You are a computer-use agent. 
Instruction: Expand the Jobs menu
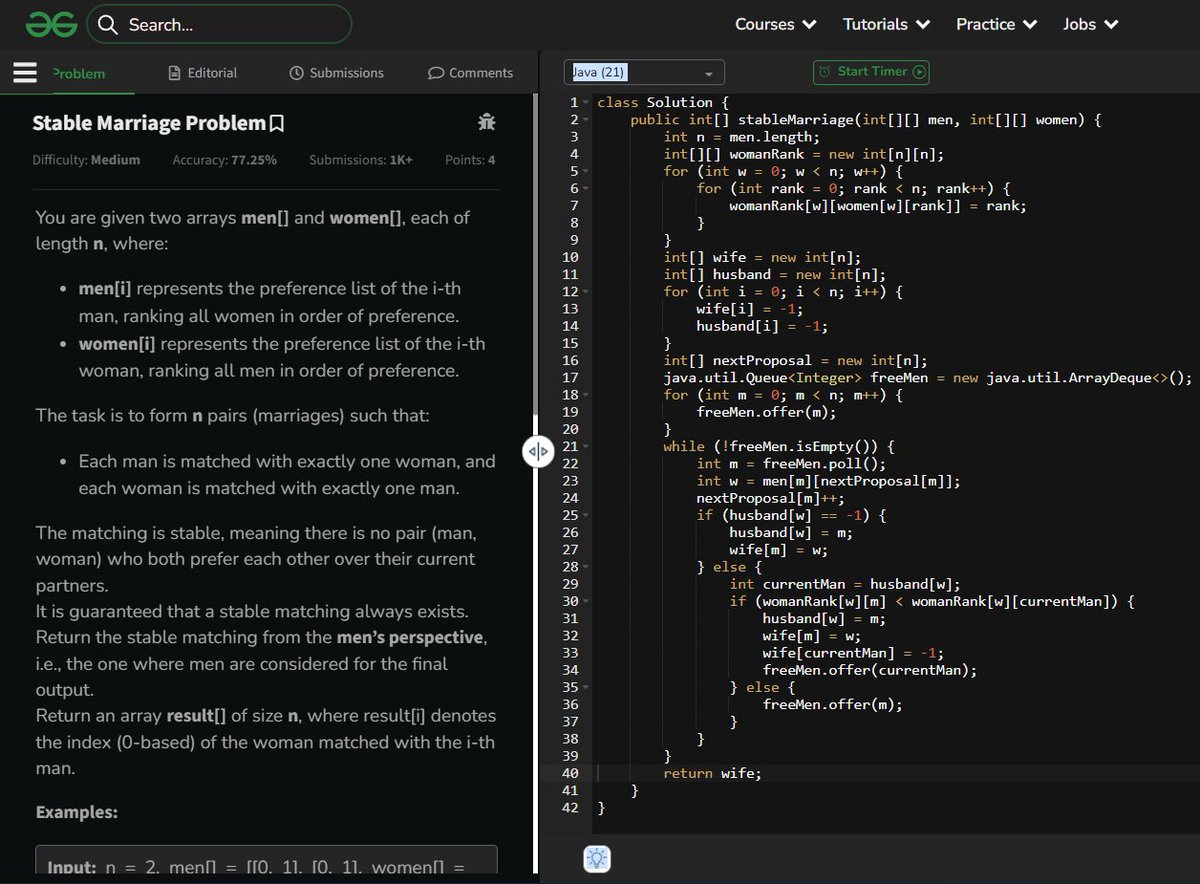[1090, 24]
